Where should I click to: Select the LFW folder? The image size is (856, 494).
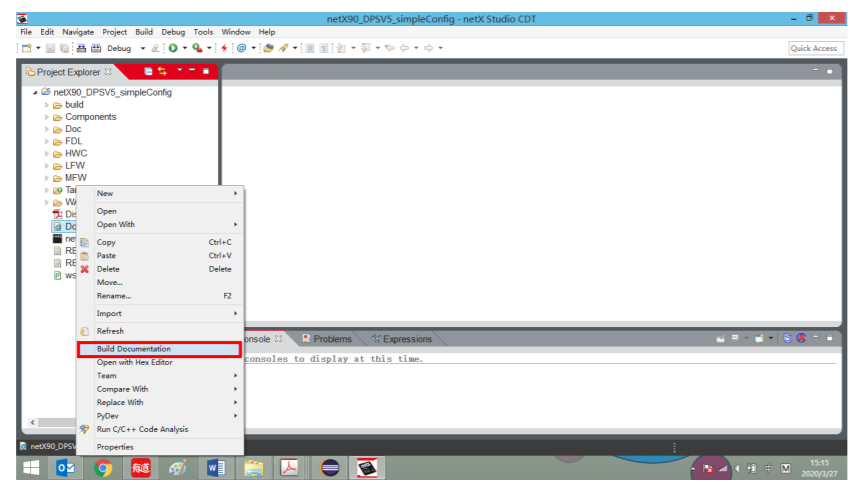[75, 166]
